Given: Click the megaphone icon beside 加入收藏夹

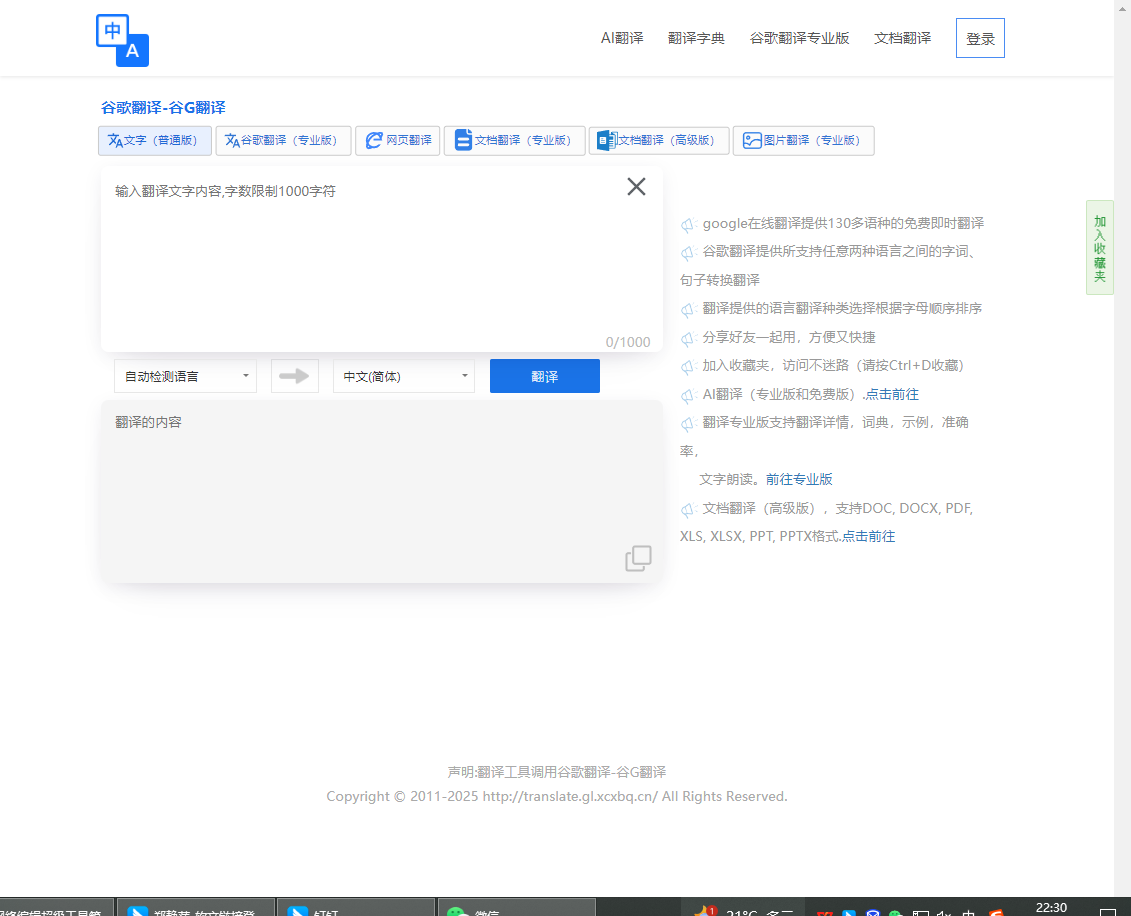Looking at the screenshot, I should (x=688, y=366).
